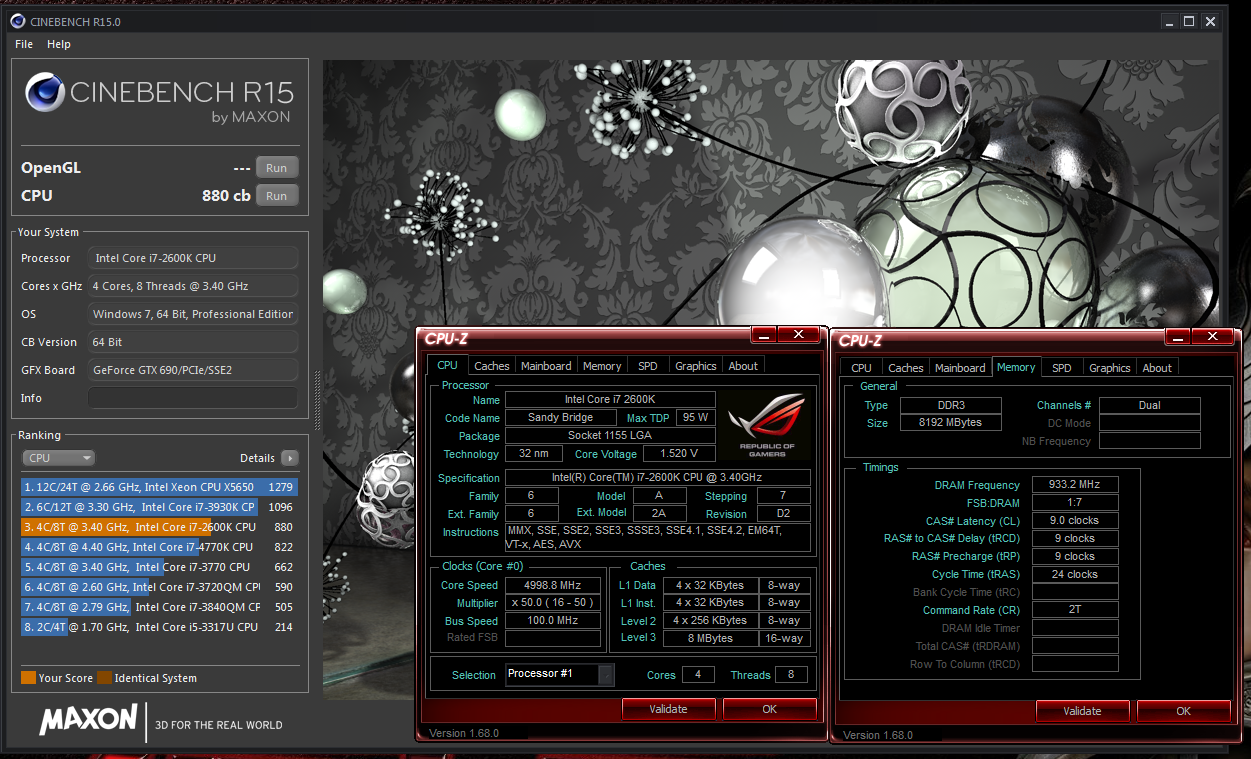This screenshot has width=1251, height=759.
Task: Select Graphics tab in right CPU-Z window
Action: coord(1110,368)
